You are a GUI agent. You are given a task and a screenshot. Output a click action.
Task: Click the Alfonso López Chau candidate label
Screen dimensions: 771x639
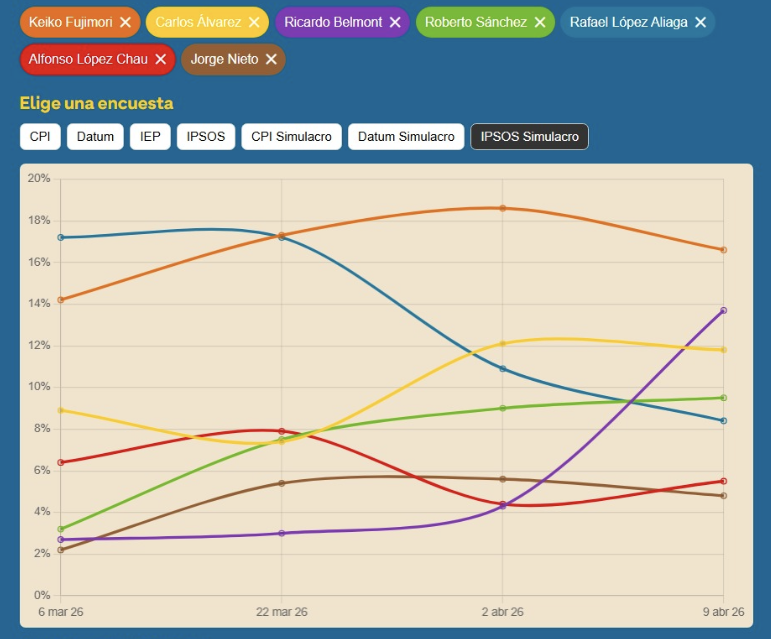pos(88,59)
